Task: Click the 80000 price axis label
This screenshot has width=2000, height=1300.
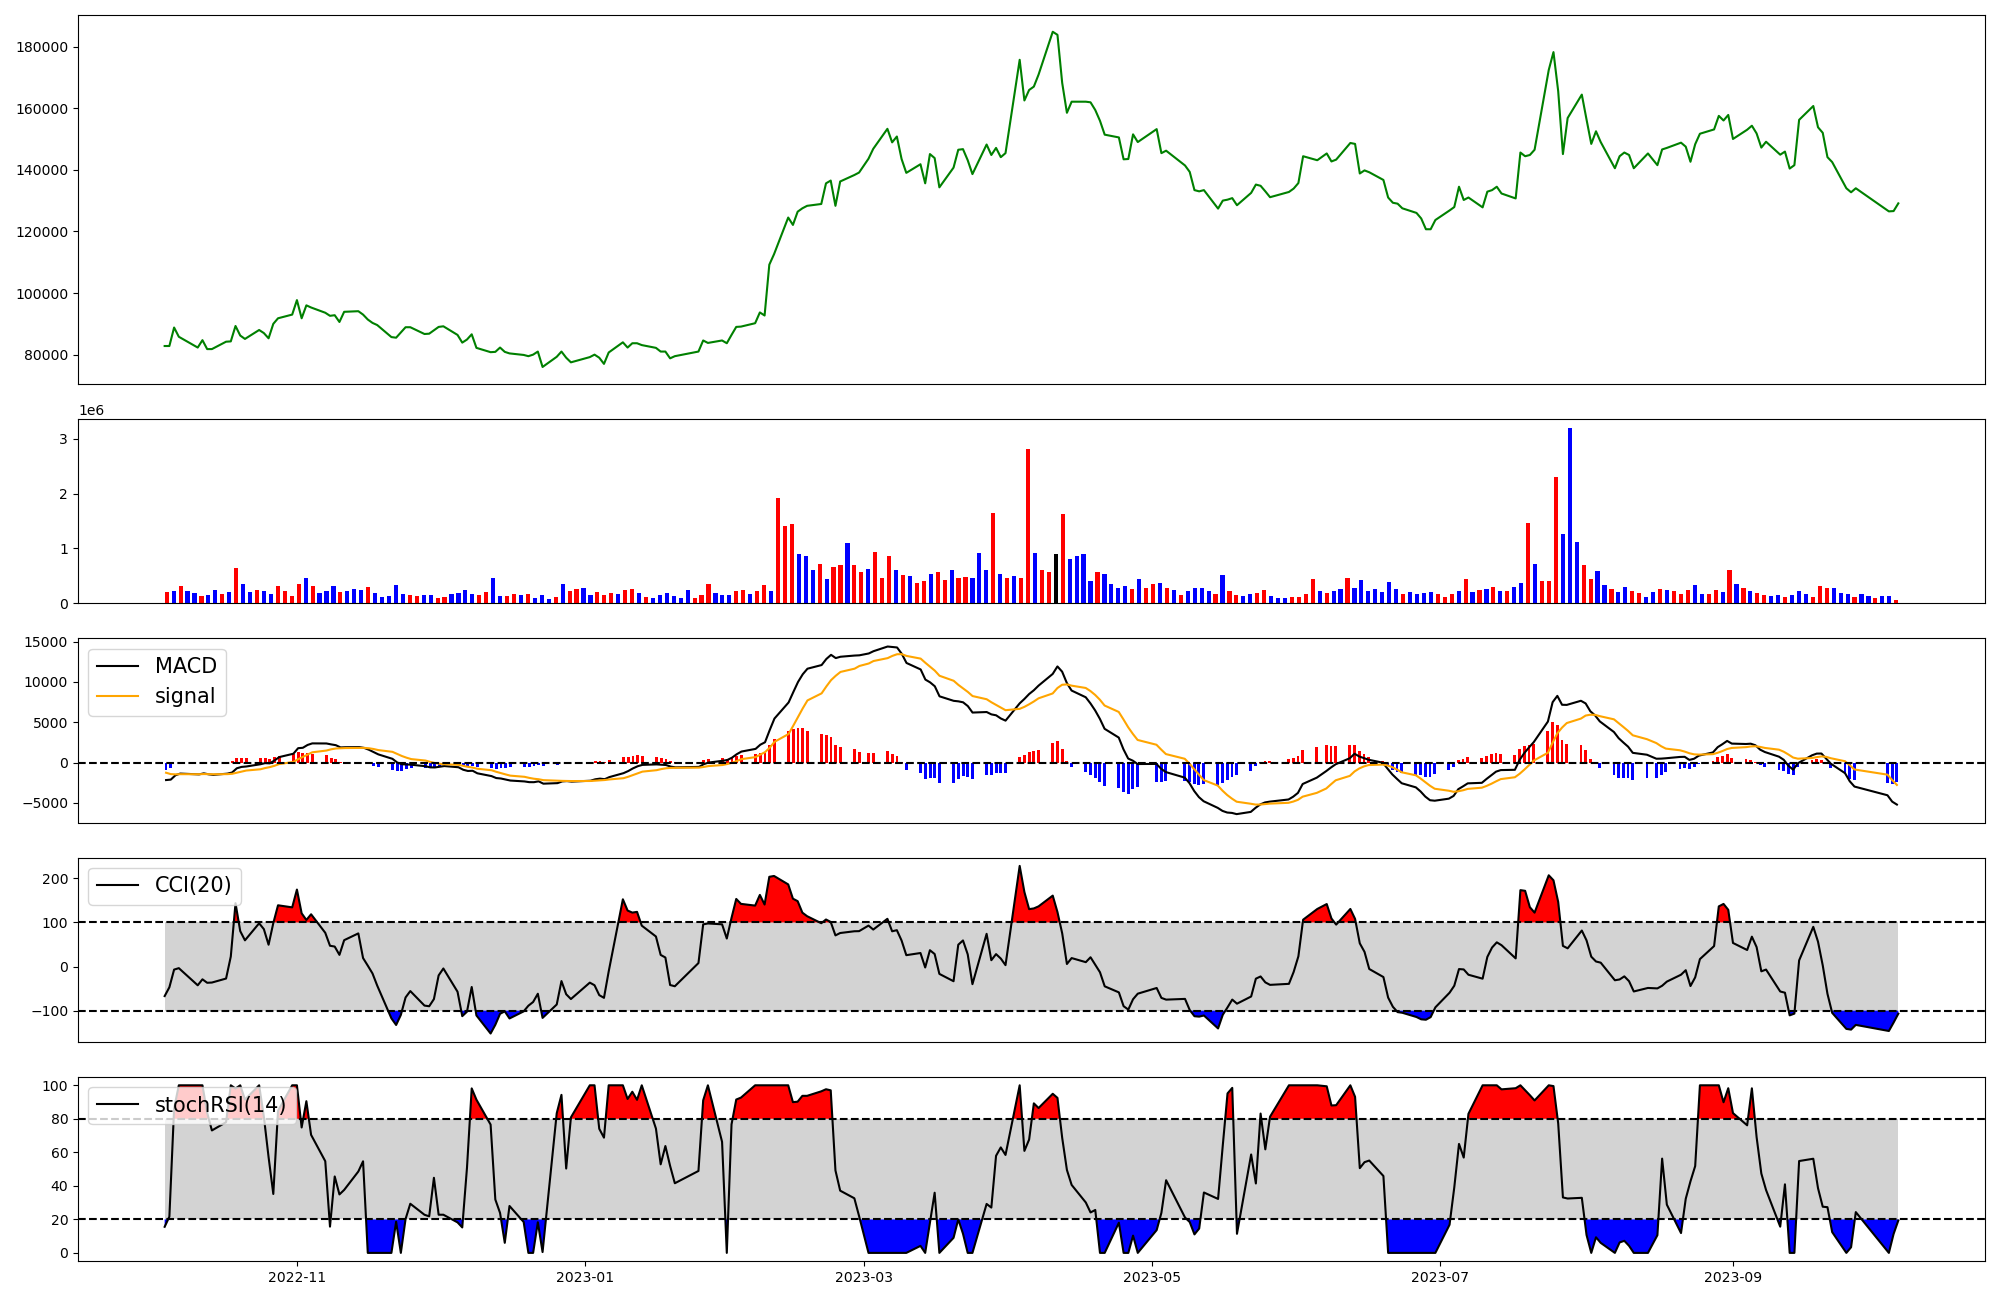Action: point(47,356)
